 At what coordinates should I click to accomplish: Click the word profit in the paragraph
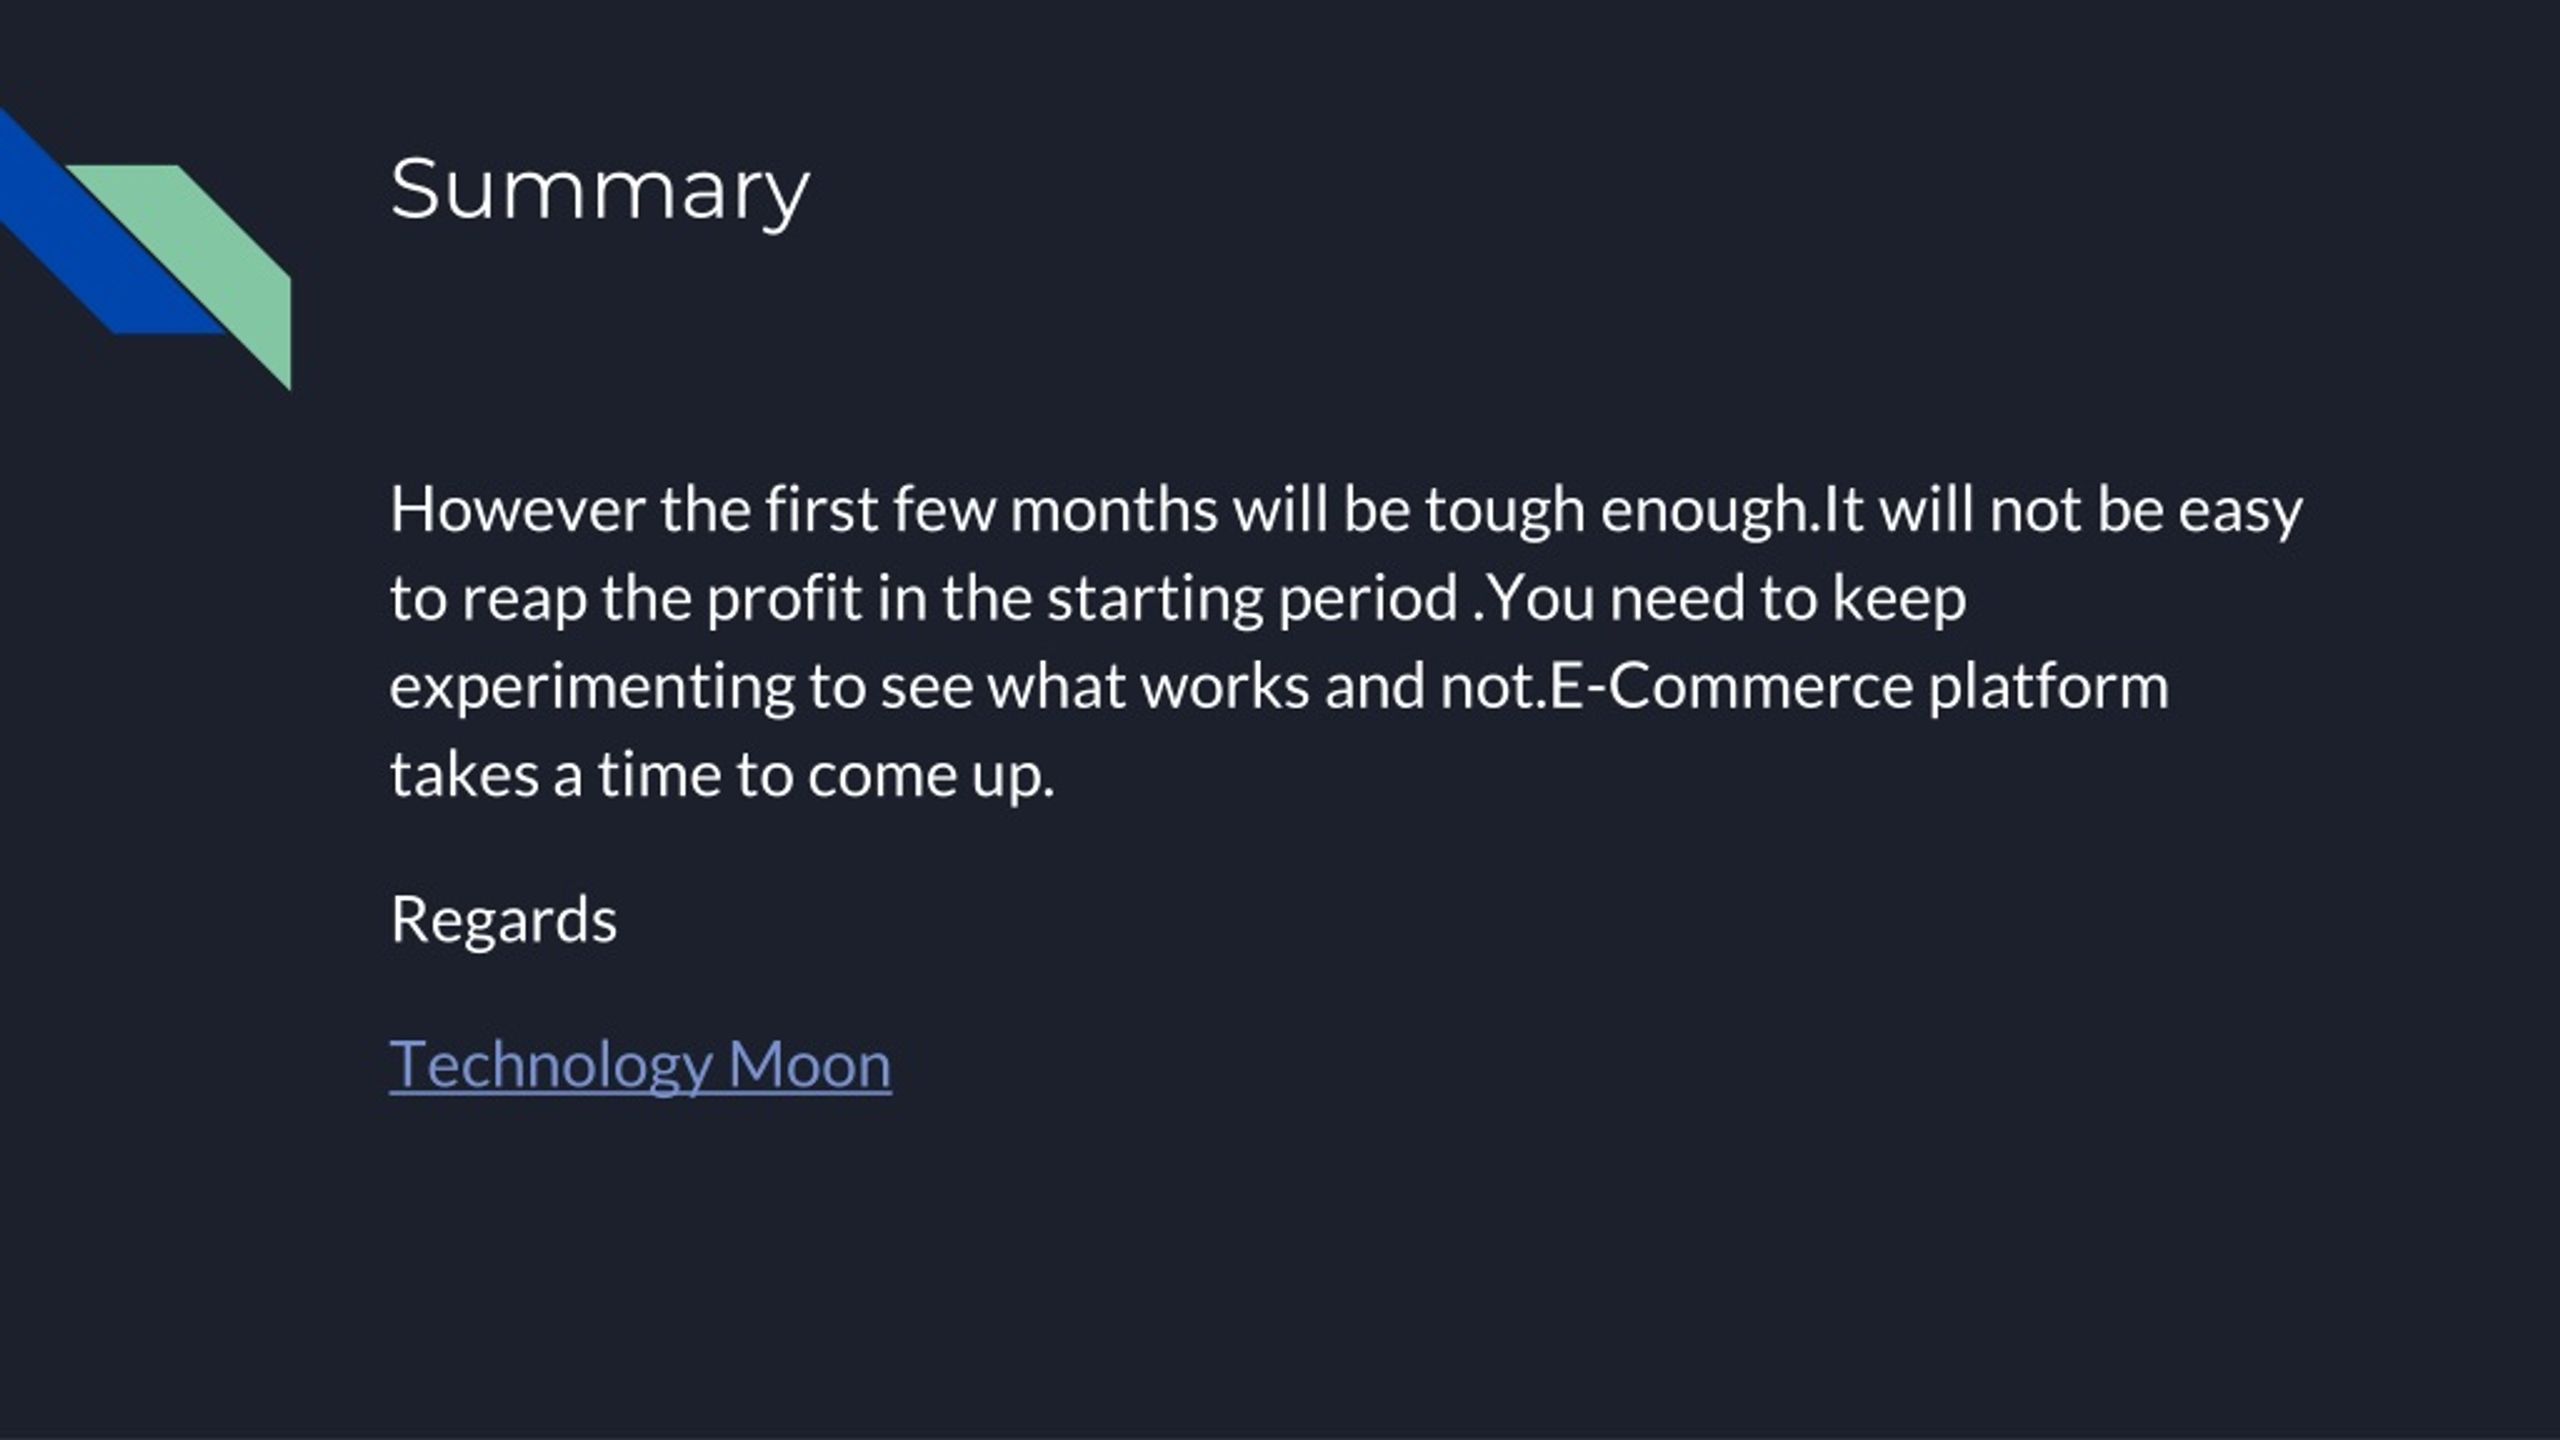(x=785, y=599)
